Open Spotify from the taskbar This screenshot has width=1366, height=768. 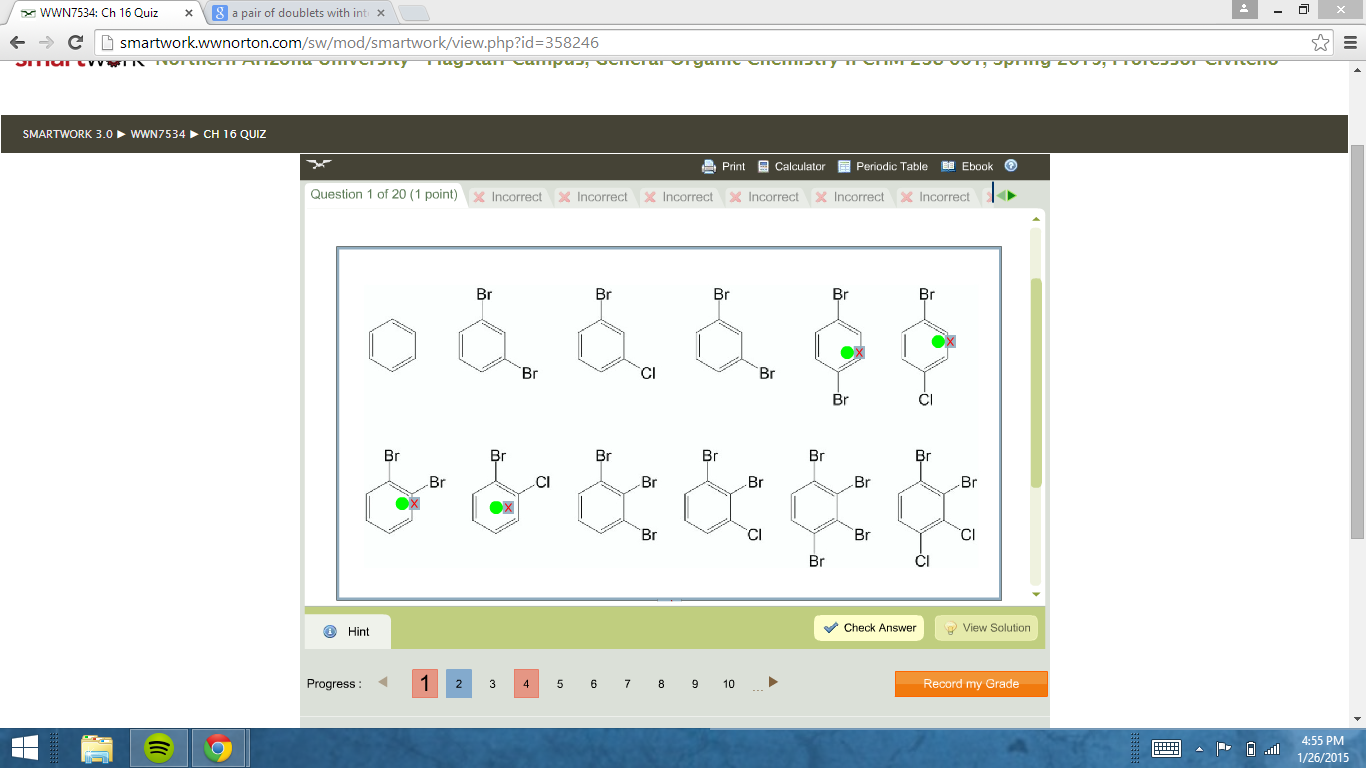pos(158,747)
